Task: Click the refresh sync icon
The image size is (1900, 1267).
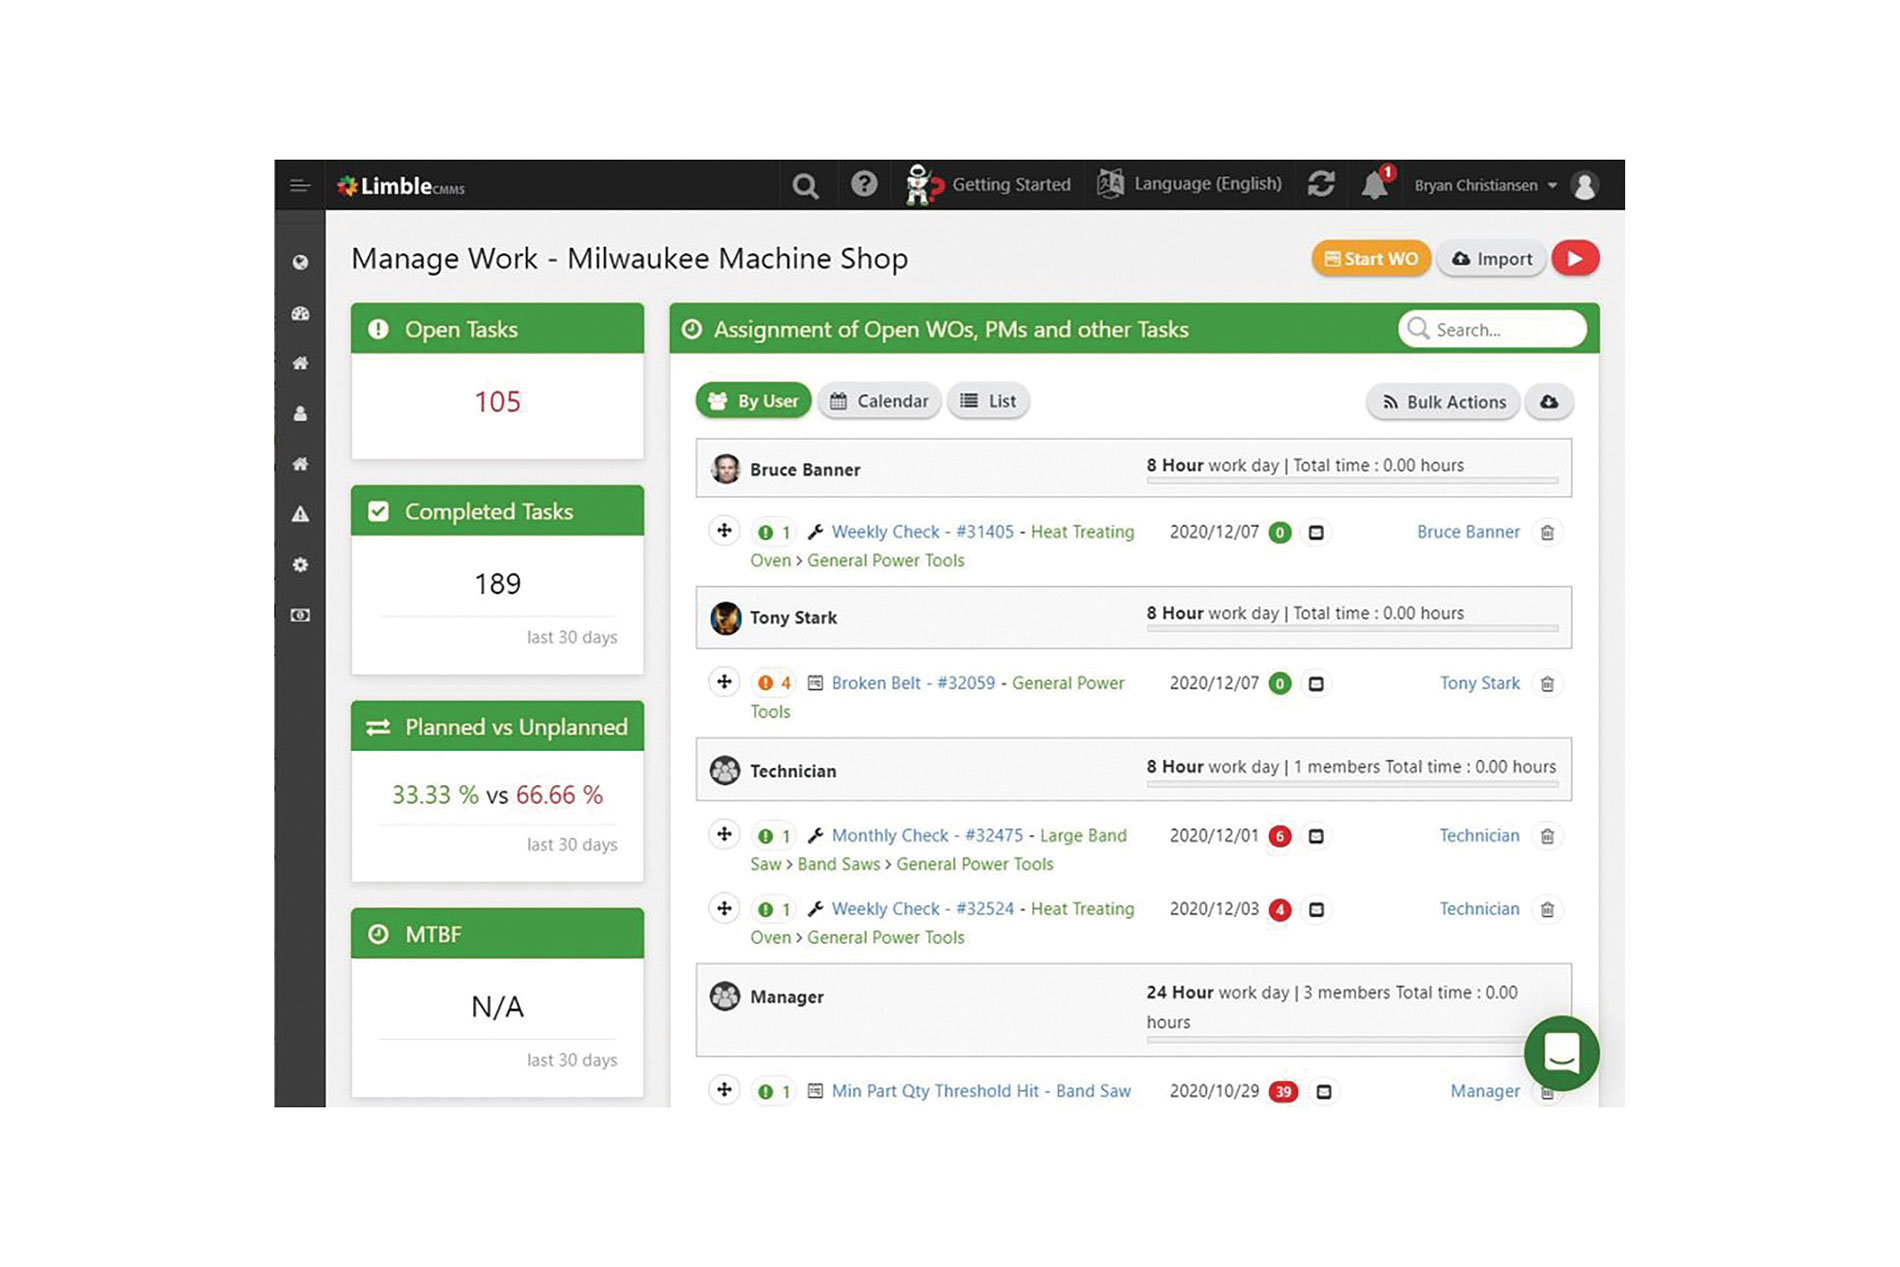Action: tap(1321, 184)
